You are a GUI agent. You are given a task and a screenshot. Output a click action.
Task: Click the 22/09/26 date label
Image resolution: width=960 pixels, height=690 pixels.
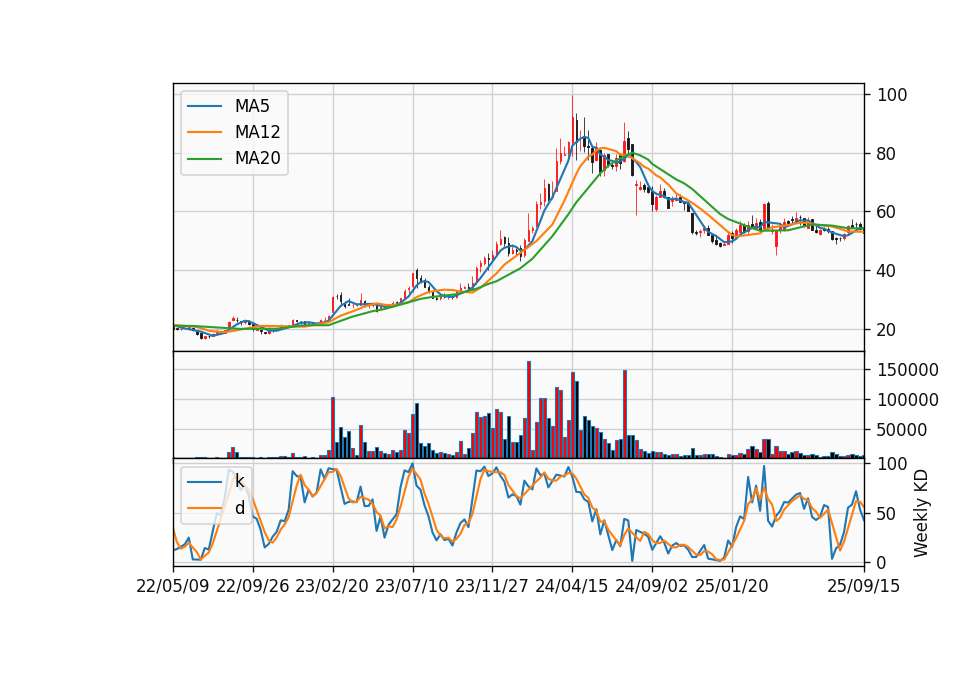click(x=253, y=586)
